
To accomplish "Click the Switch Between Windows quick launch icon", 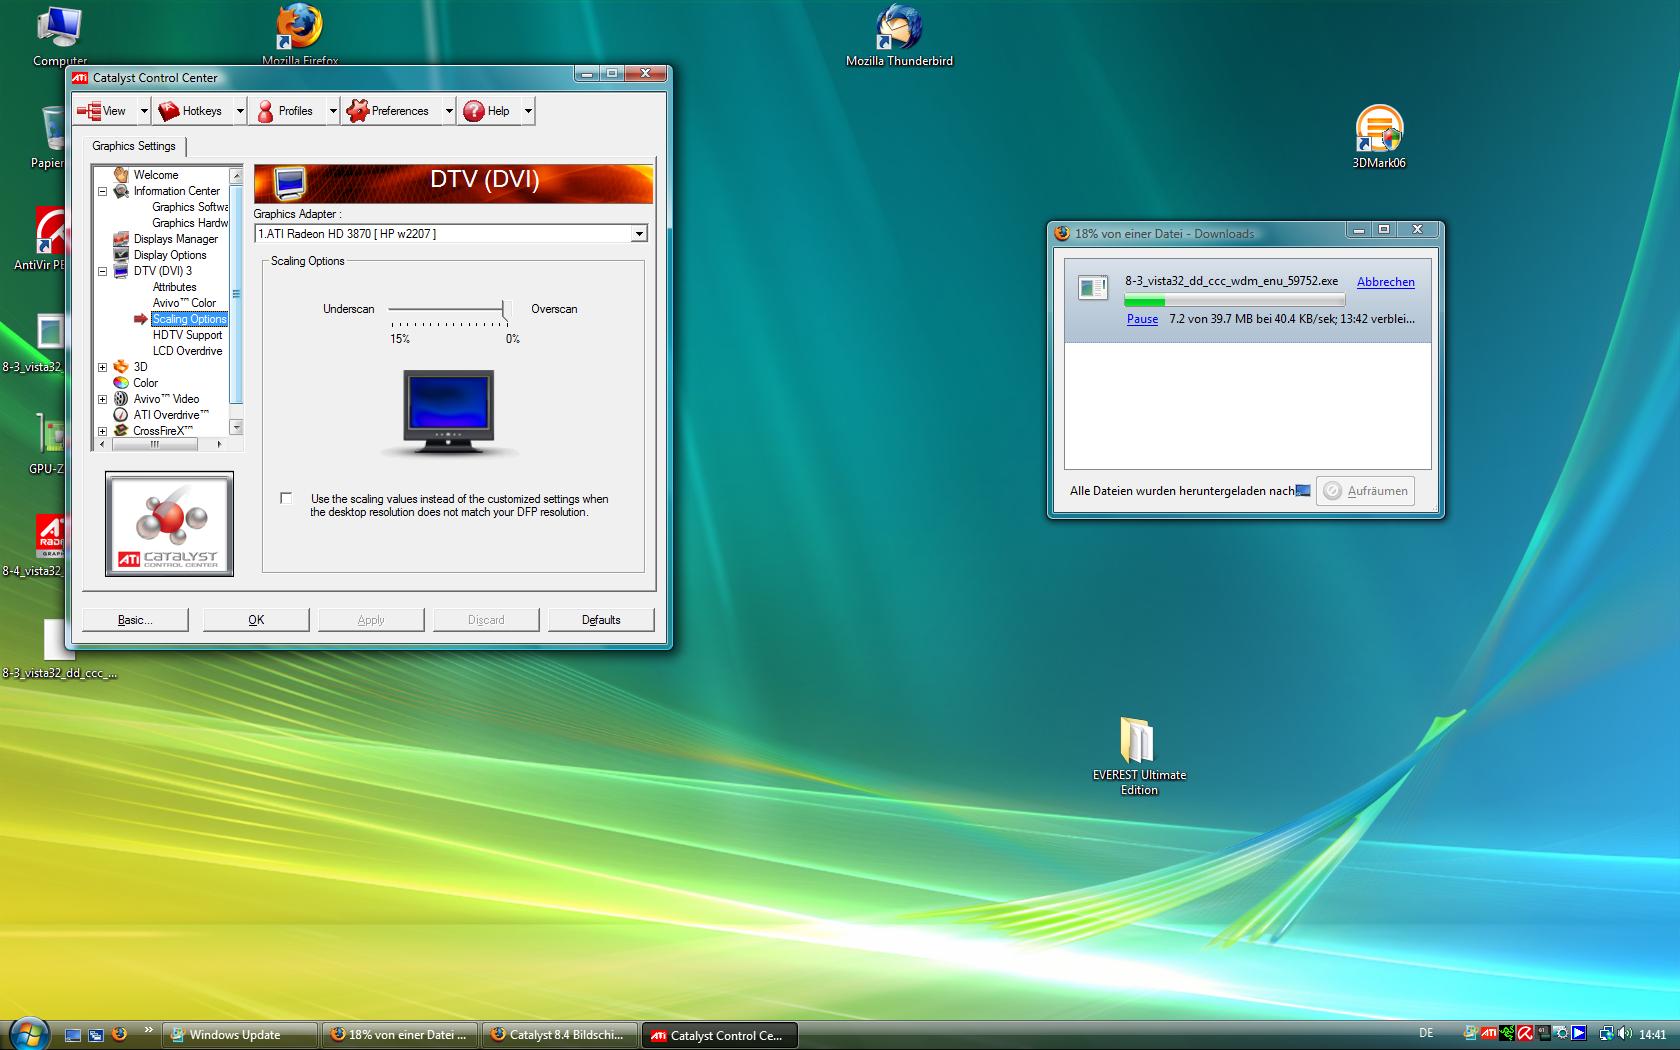I will point(96,1035).
